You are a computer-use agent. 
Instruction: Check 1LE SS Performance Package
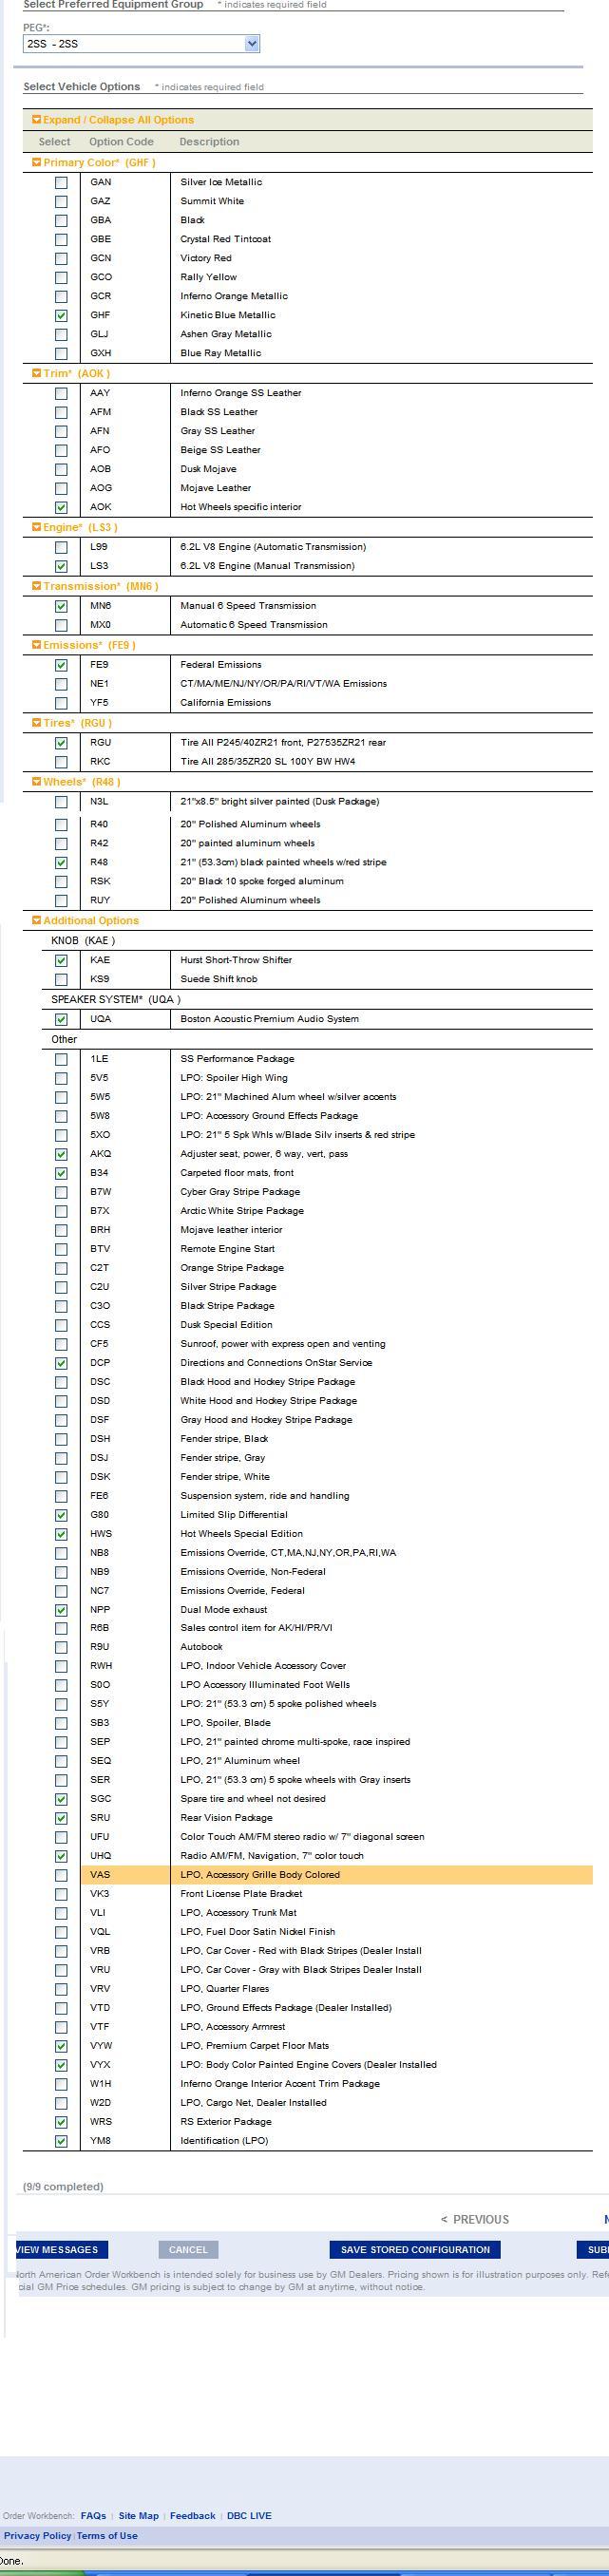pyautogui.click(x=61, y=1059)
